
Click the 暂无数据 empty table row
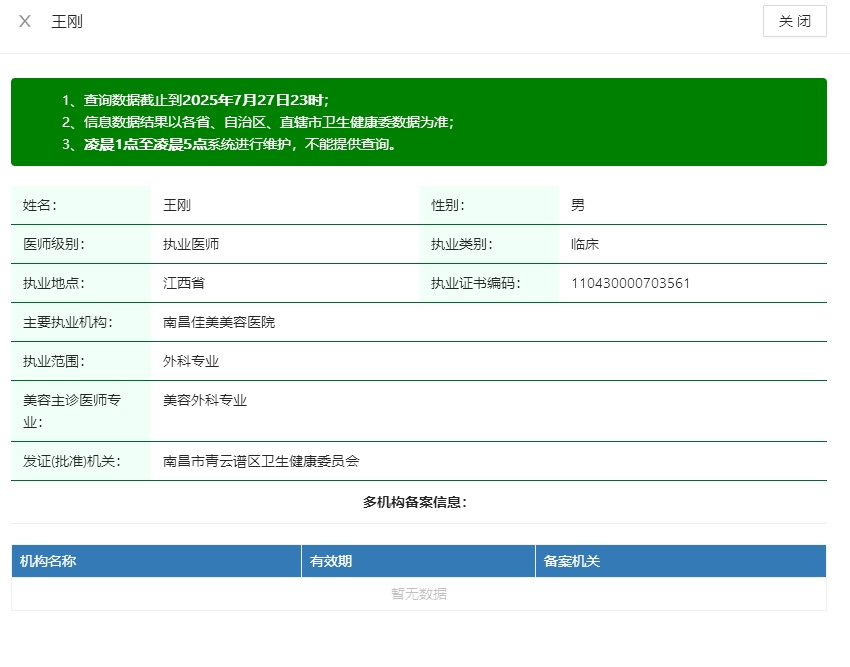click(419, 594)
